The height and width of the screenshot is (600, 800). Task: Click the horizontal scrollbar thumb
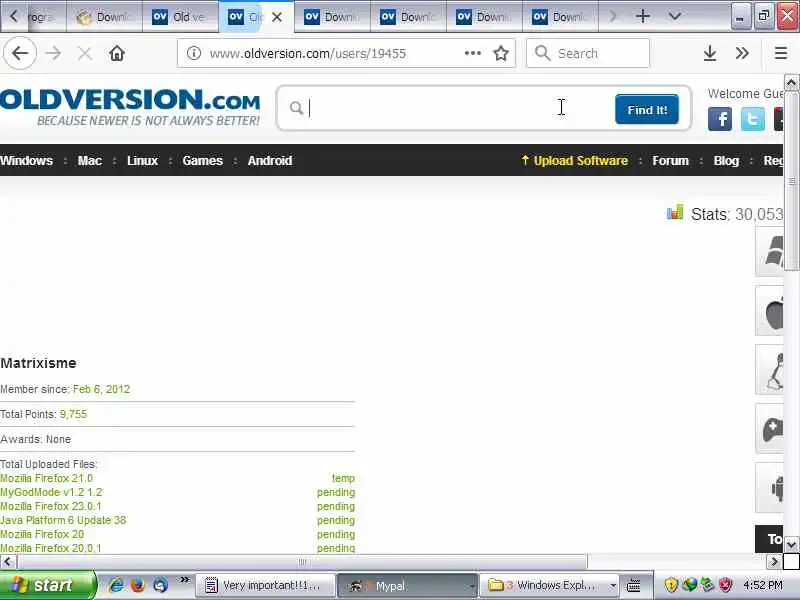click(302, 562)
